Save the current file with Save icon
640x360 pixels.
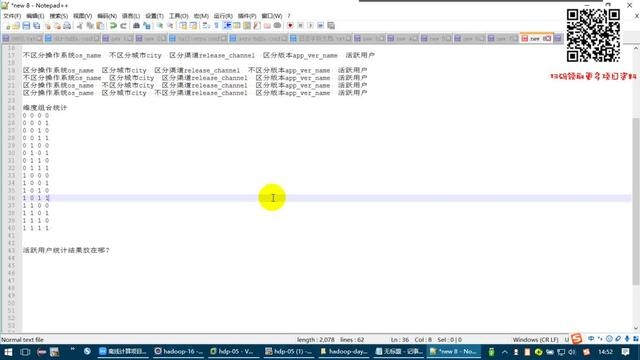[x=26, y=26]
